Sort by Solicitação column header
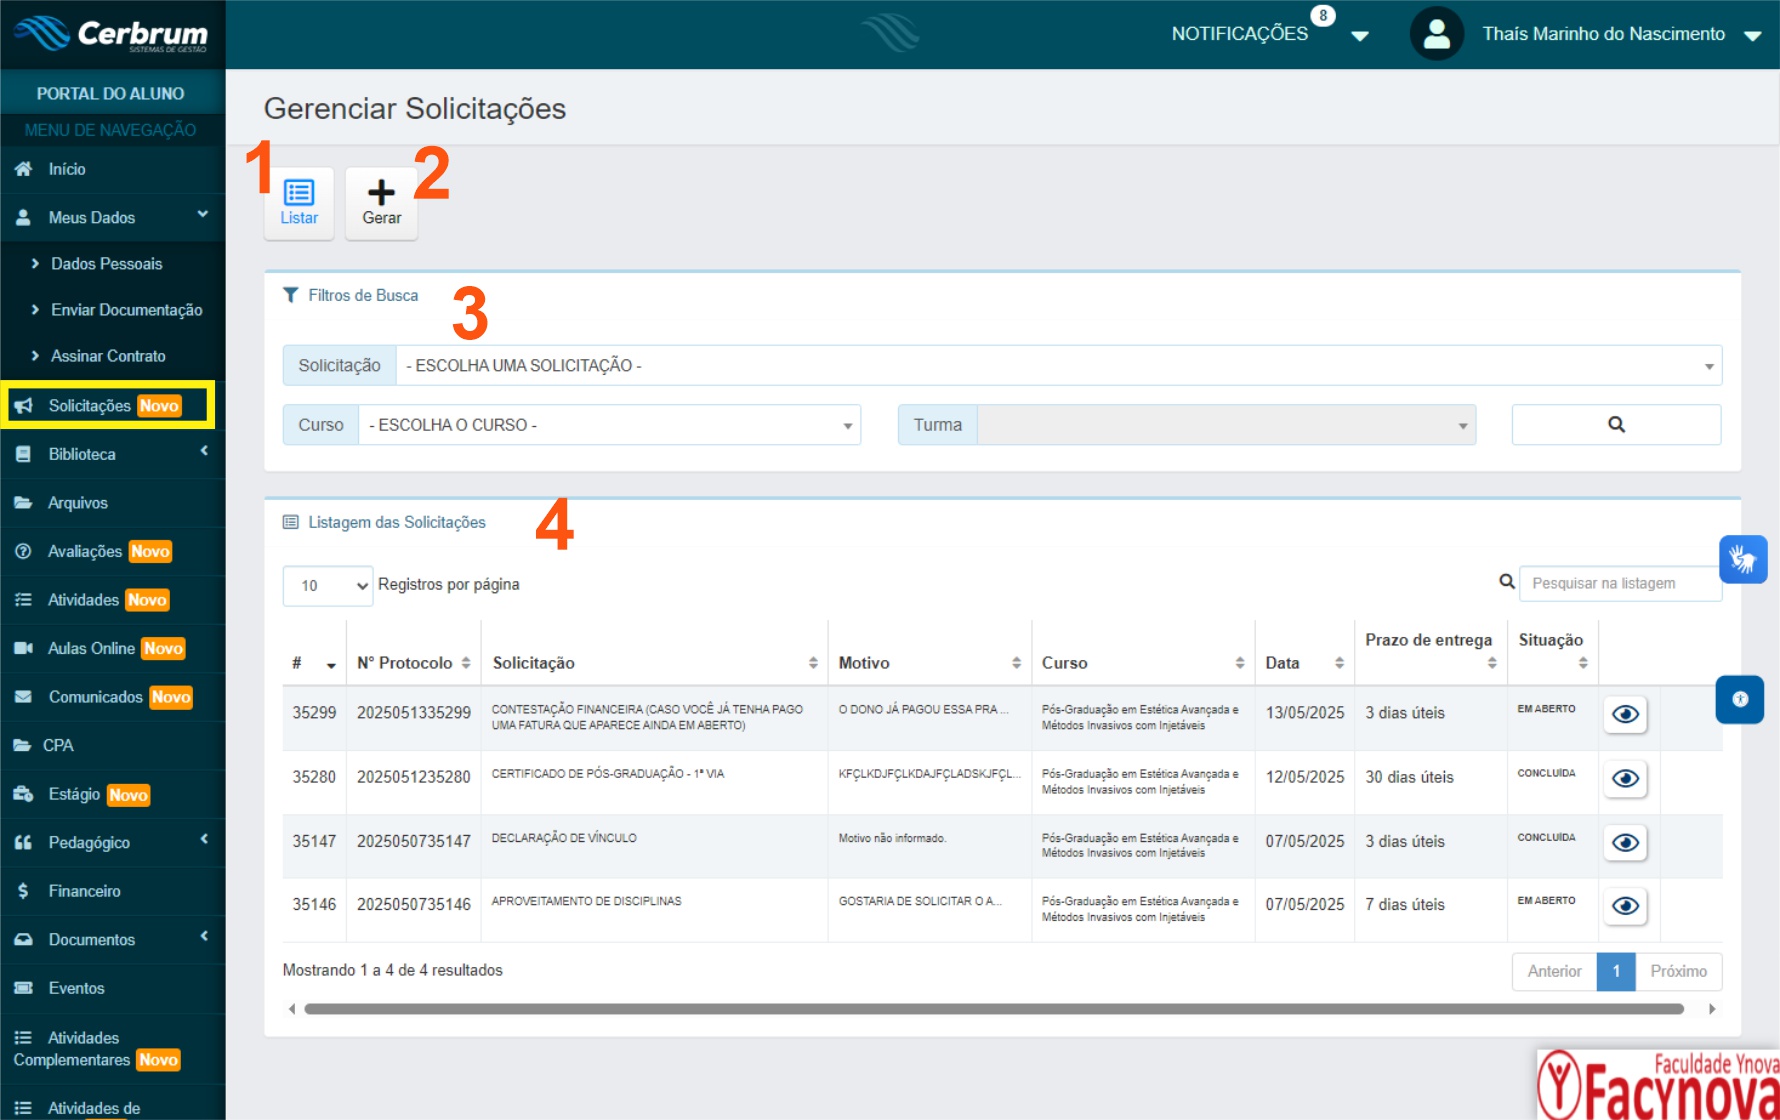 [x=655, y=664]
